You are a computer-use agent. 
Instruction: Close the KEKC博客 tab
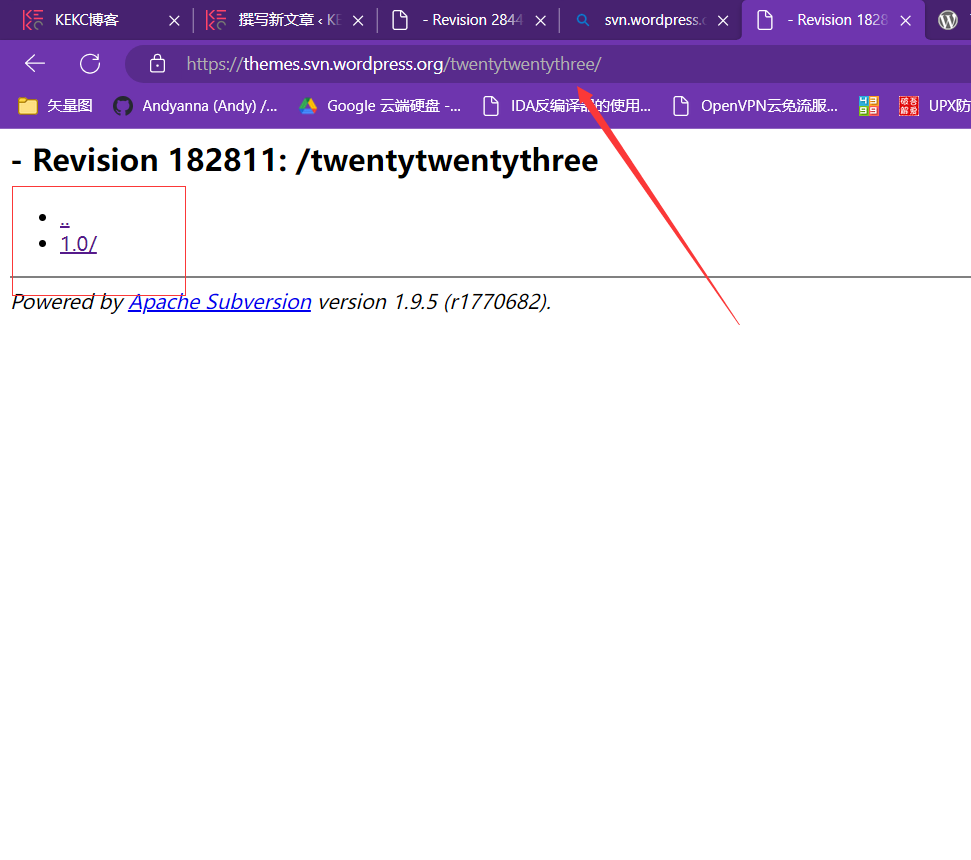[174, 20]
